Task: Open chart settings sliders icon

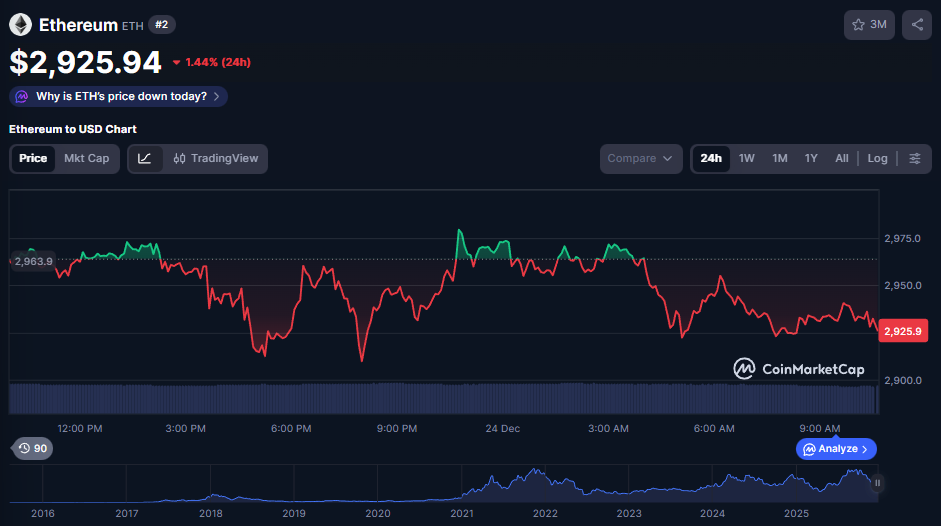Action: (x=915, y=159)
